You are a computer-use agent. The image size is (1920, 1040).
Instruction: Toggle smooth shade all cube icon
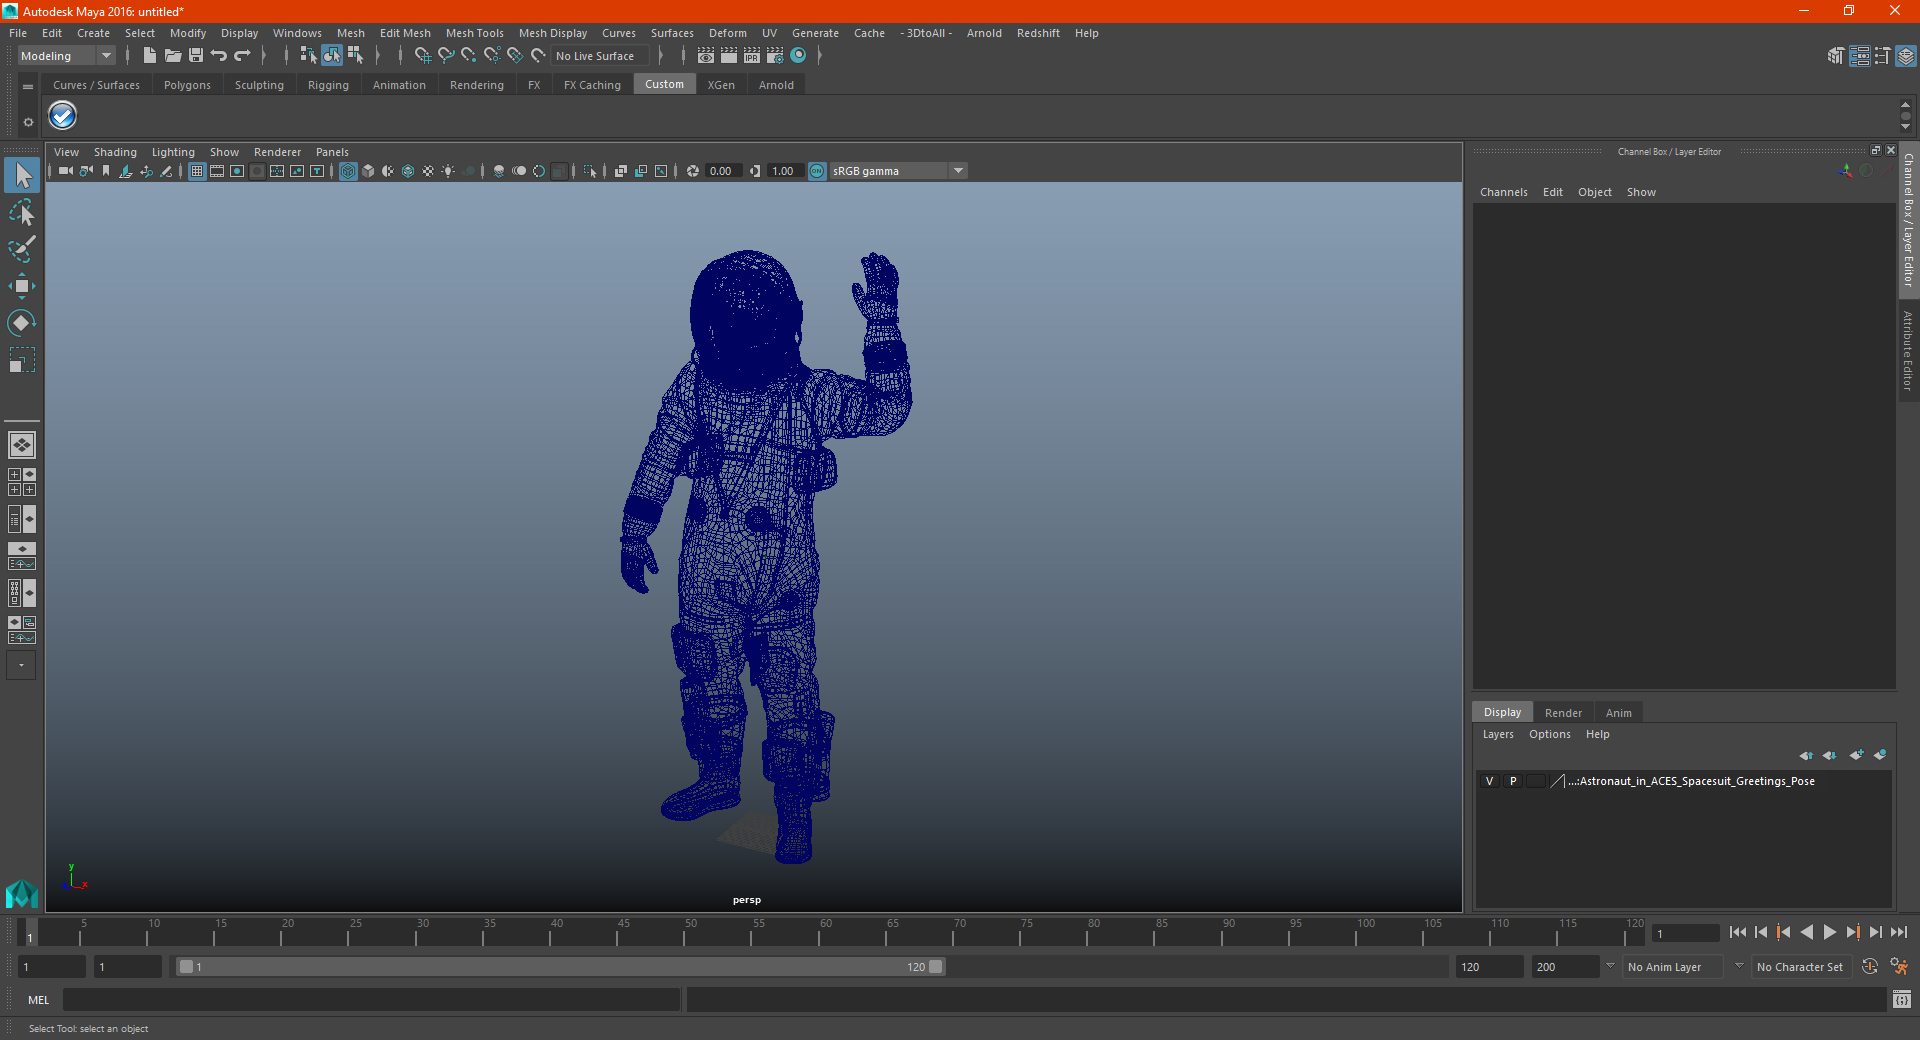point(368,171)
